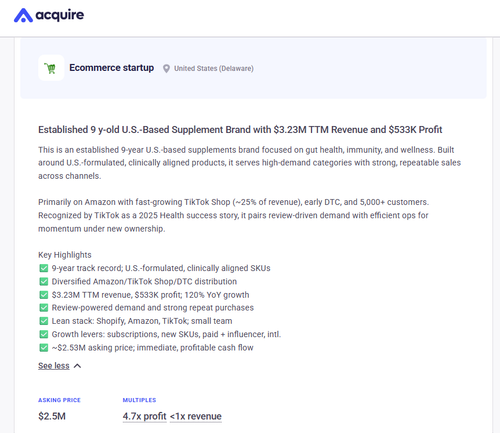Open the 4.7x profit multiple link

point(144,416)
